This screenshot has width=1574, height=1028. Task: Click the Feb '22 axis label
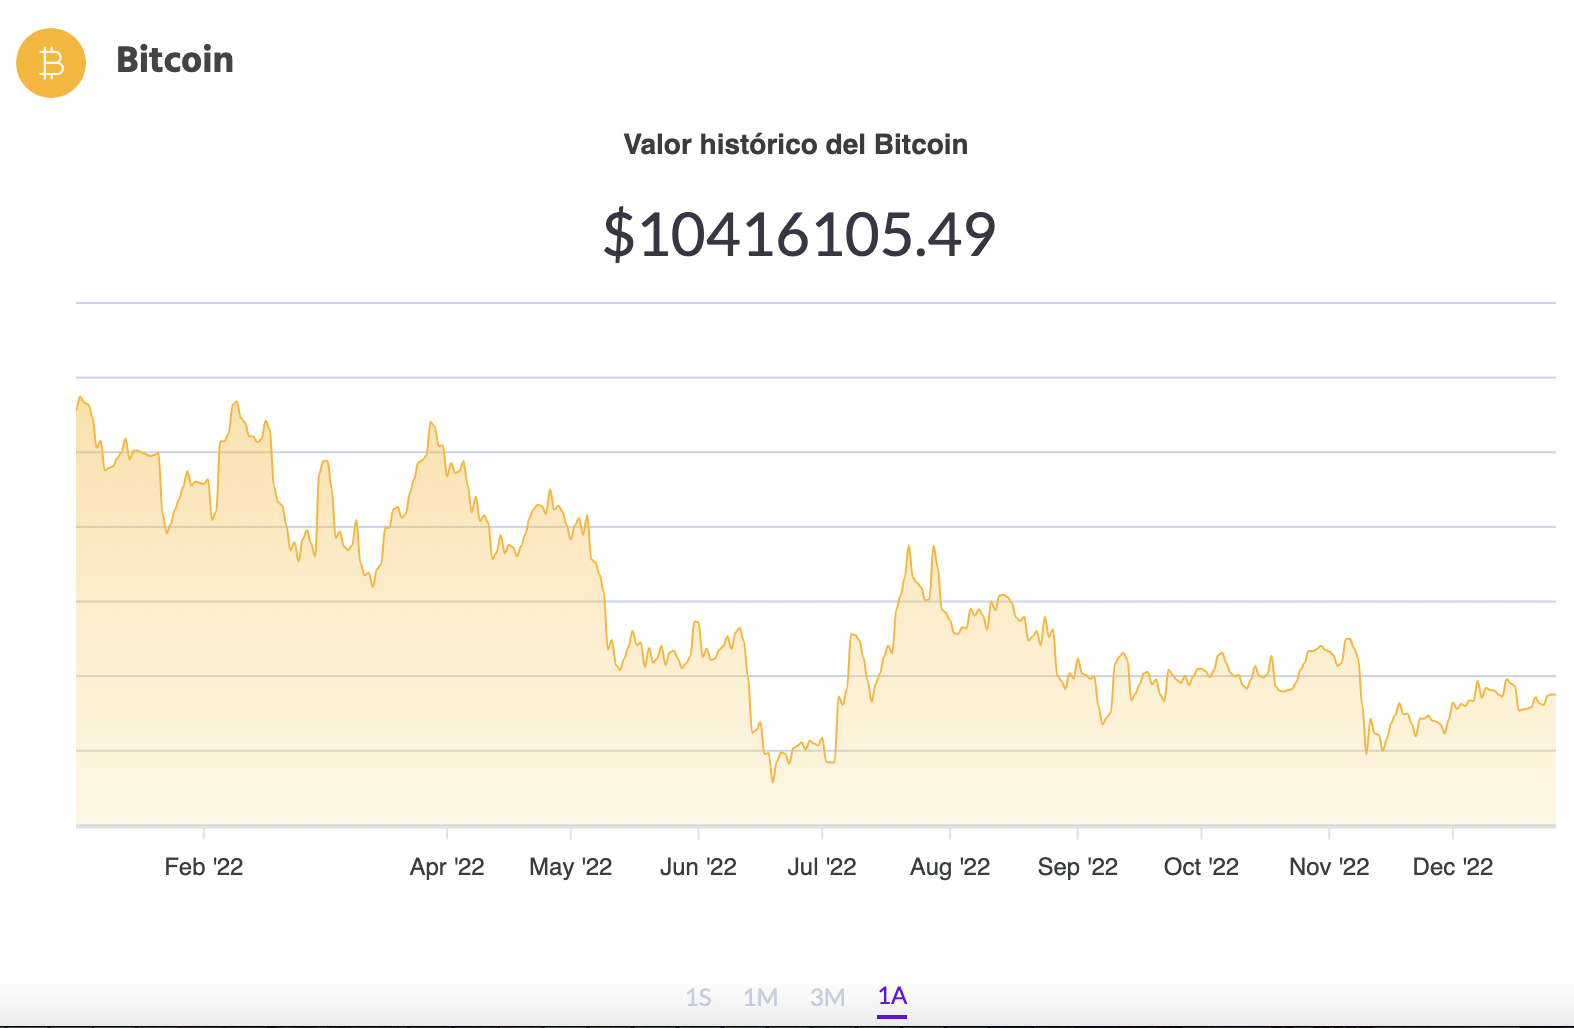tap(204, 867)
